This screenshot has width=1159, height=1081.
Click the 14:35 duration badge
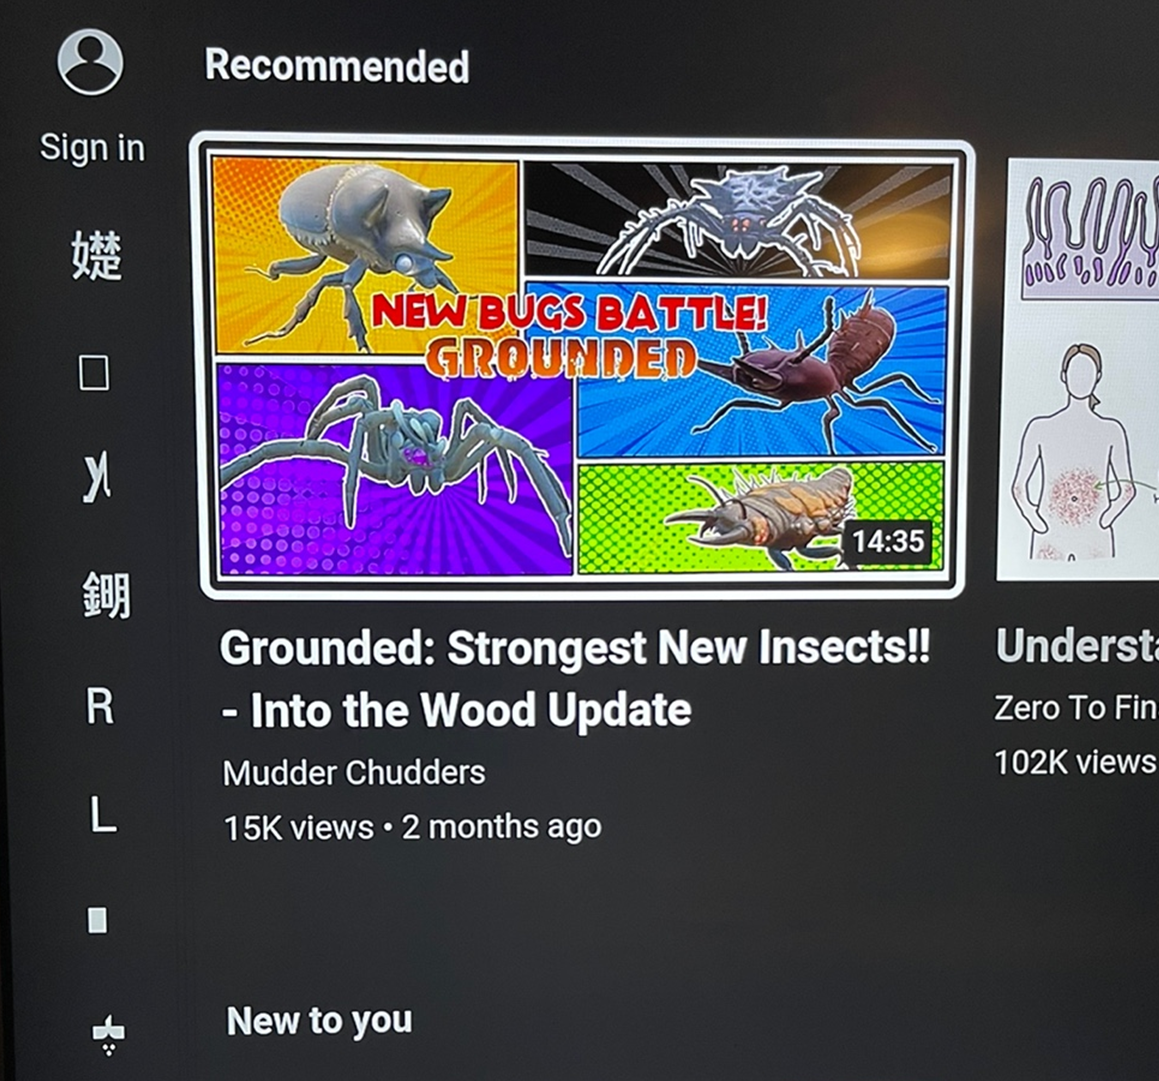pyautogui.click(x=888, y=540)
